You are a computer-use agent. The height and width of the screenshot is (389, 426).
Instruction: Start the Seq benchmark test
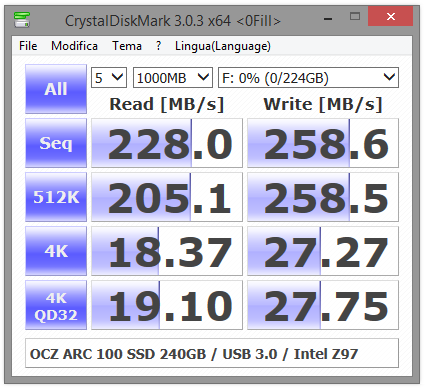[x=56, y=143]
